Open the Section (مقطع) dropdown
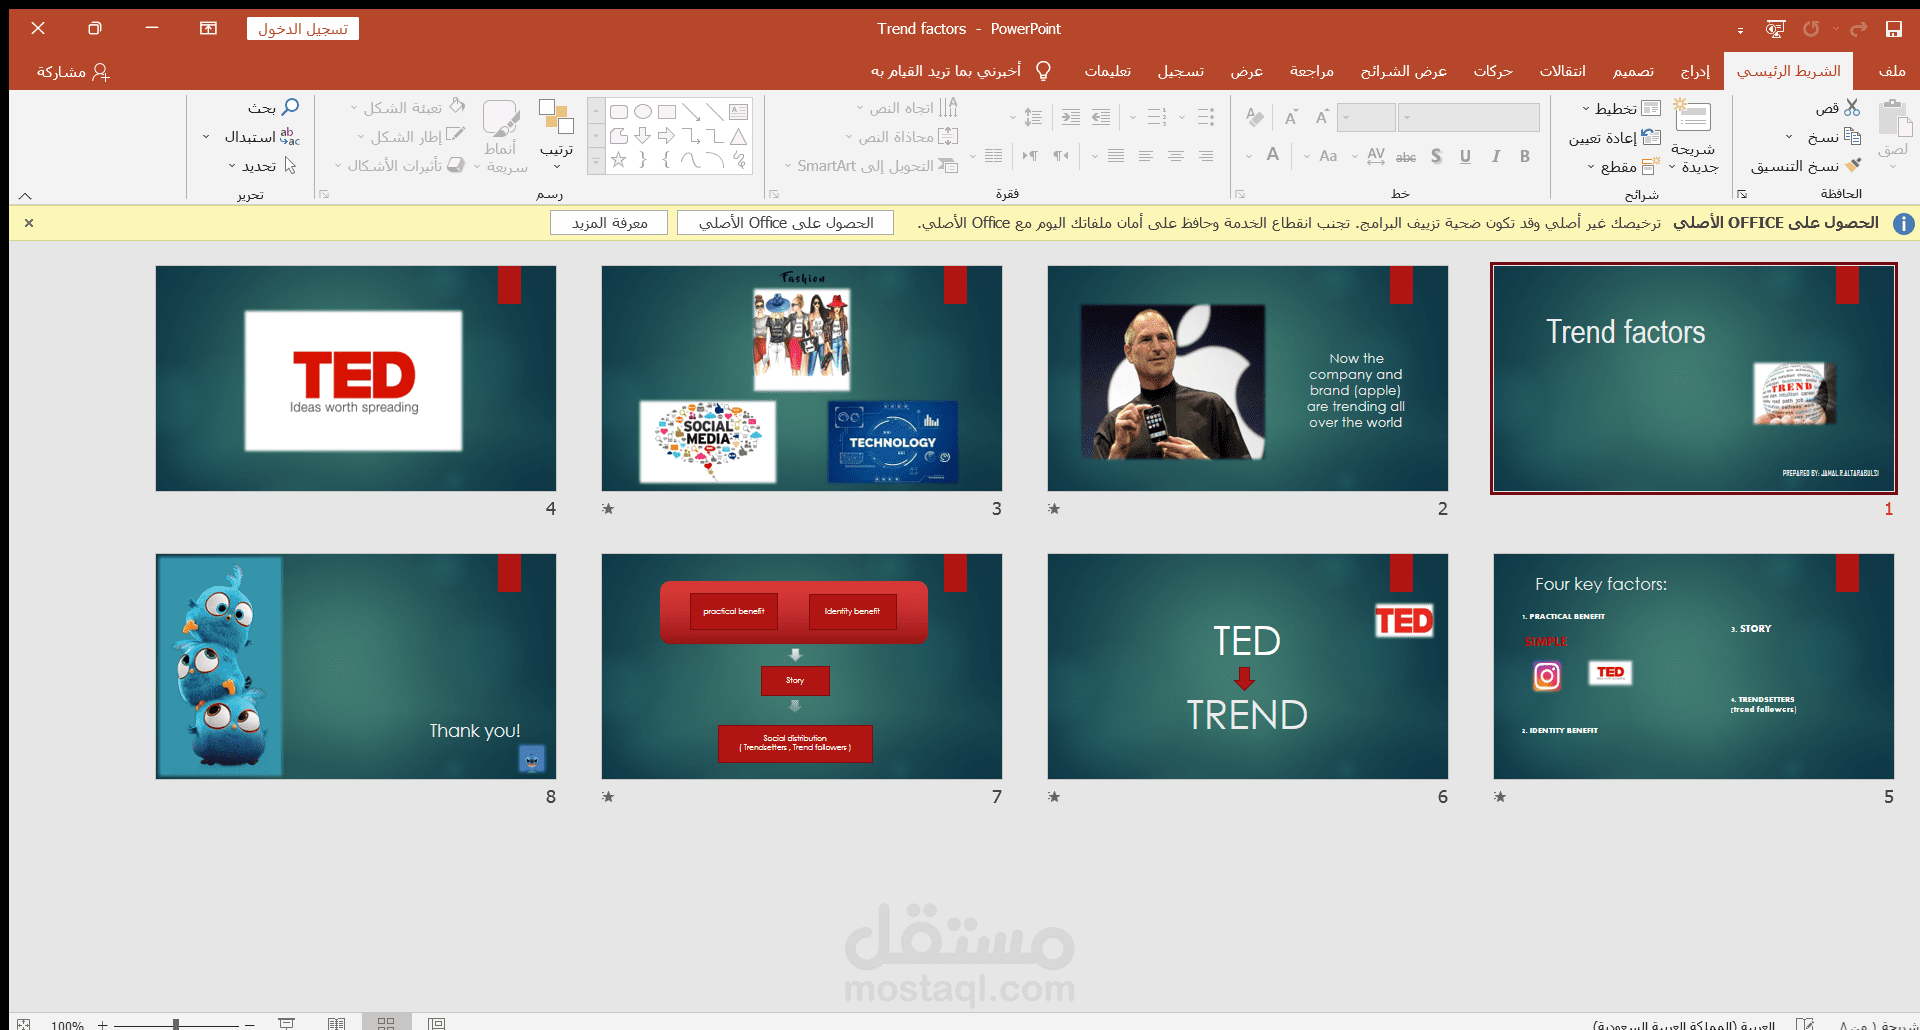Screen dimensions: 1920x1030 [x=1623, y=167]
